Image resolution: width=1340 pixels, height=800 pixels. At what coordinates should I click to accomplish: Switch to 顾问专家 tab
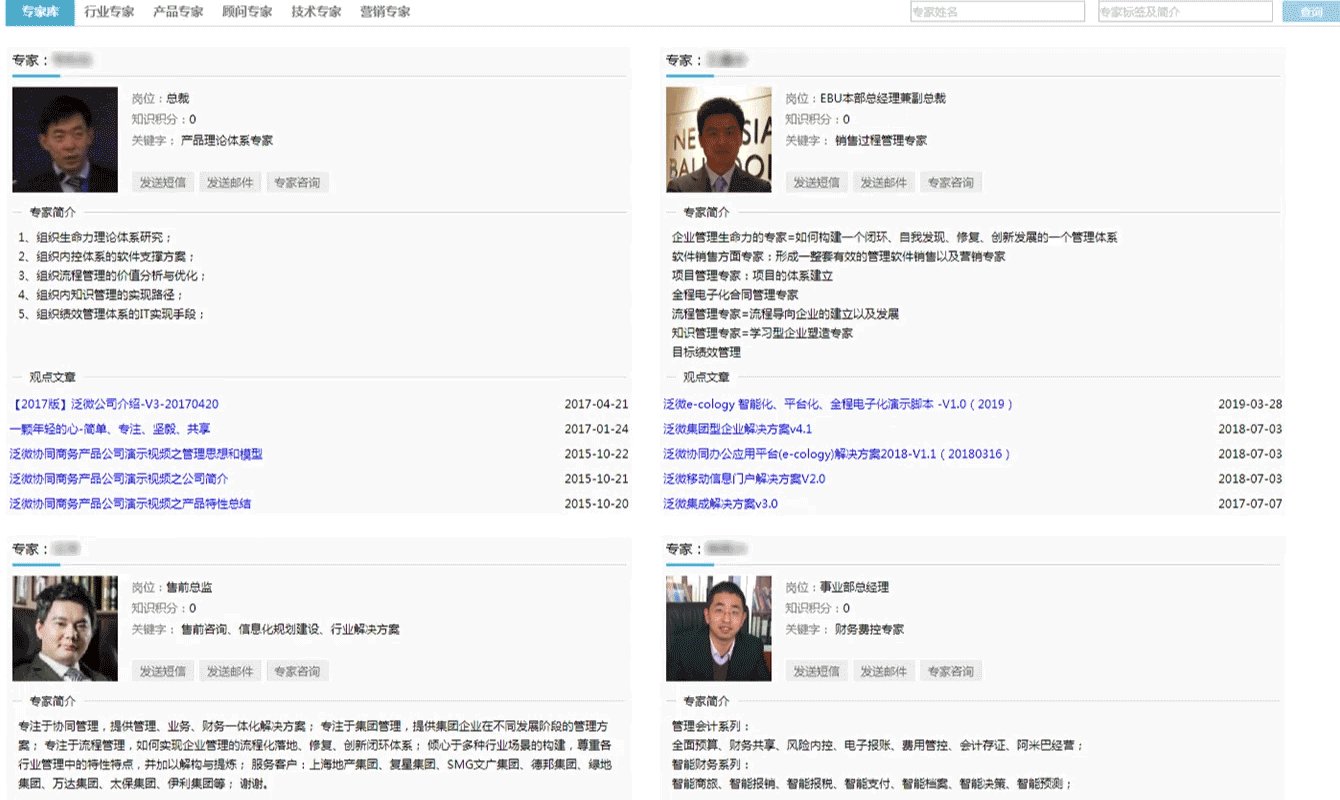[247, 12]
